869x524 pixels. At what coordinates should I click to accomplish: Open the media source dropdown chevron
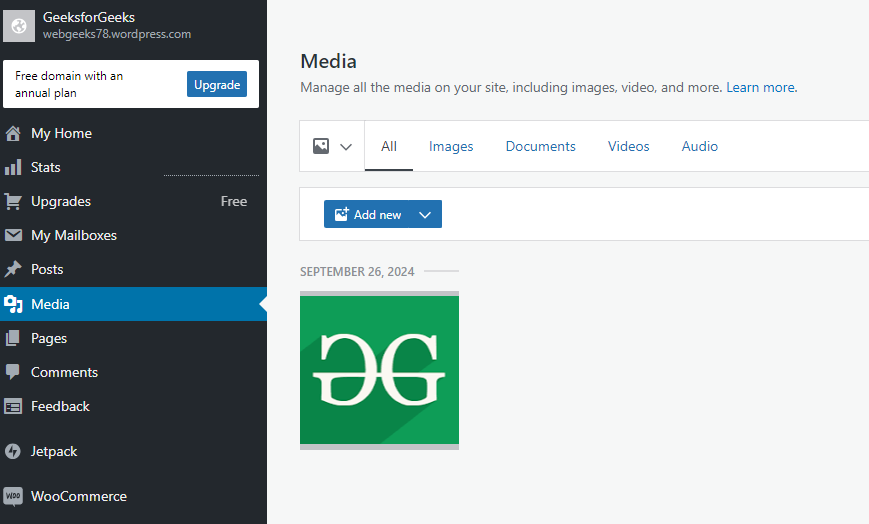coord(346,147)
